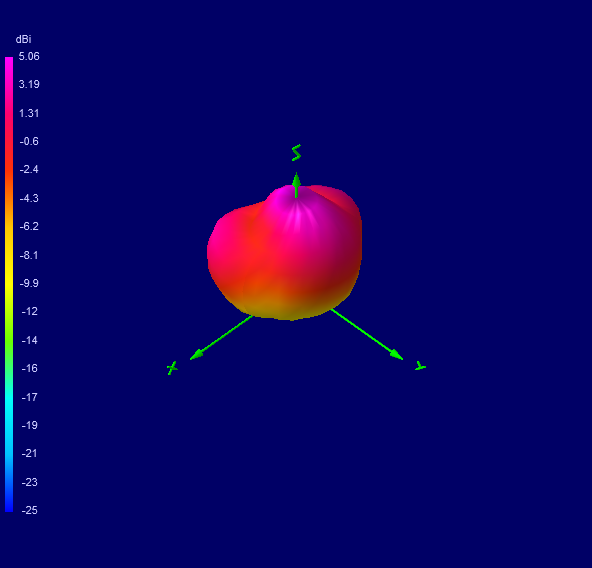The image size is (592, 568).
Task: Click the -8.1 scale value
Action: click(x=29, y=255)
